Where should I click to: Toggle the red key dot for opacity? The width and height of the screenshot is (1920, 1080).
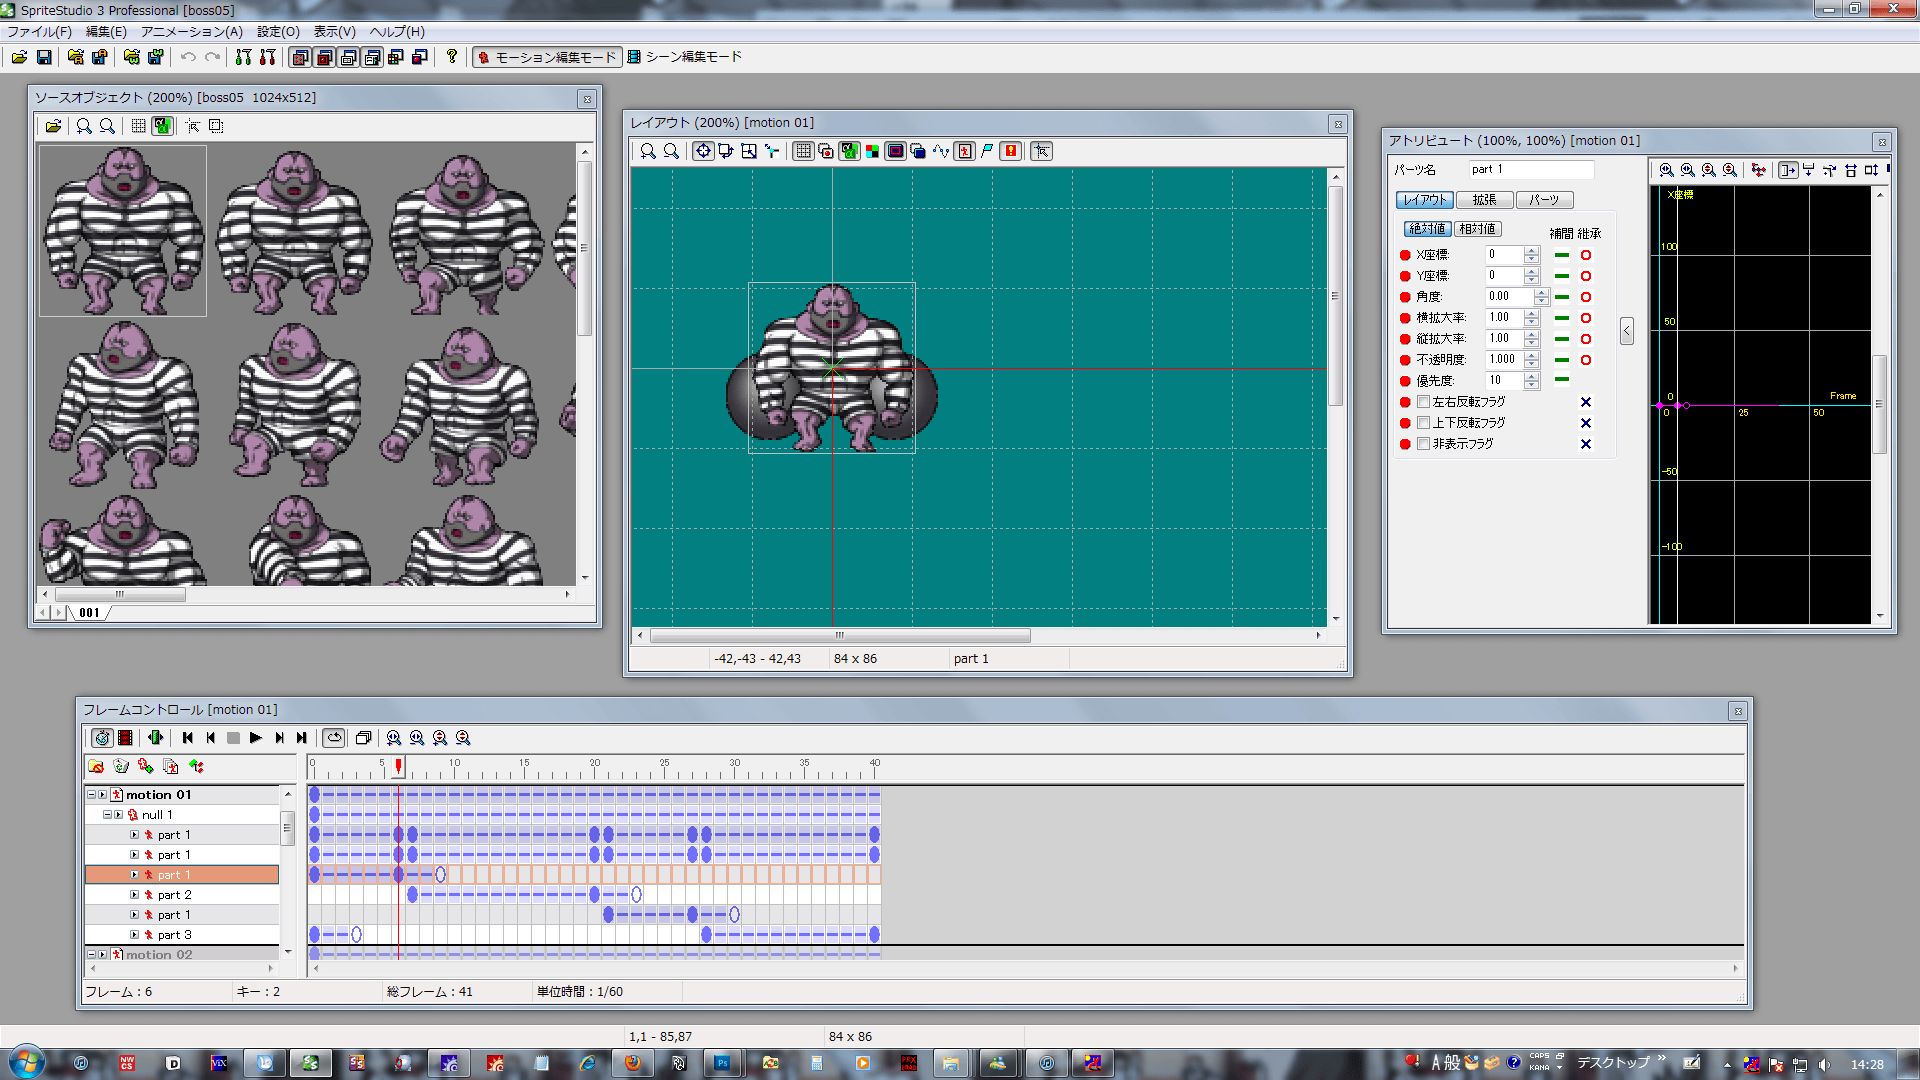click(1405, 360)
